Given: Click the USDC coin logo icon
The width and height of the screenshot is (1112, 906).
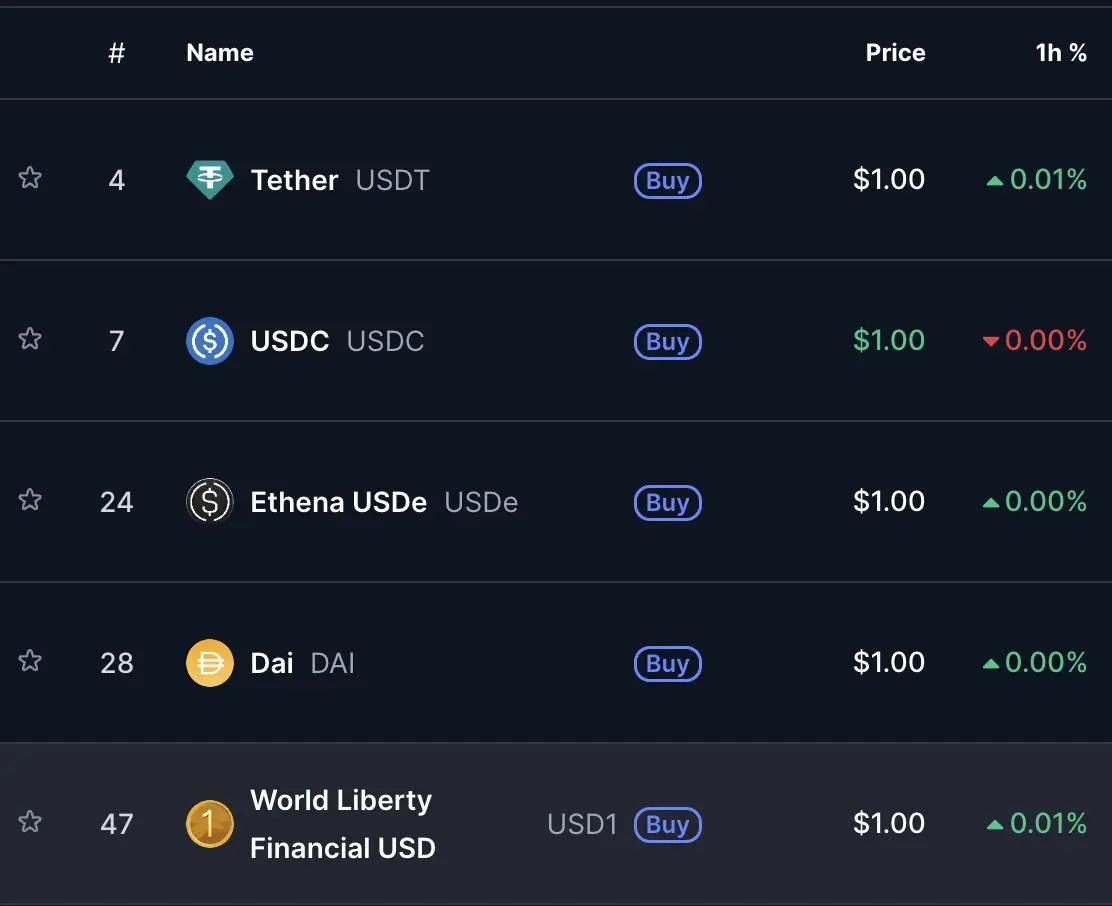Looking at the screenshot, I should [x=210, y=341].
